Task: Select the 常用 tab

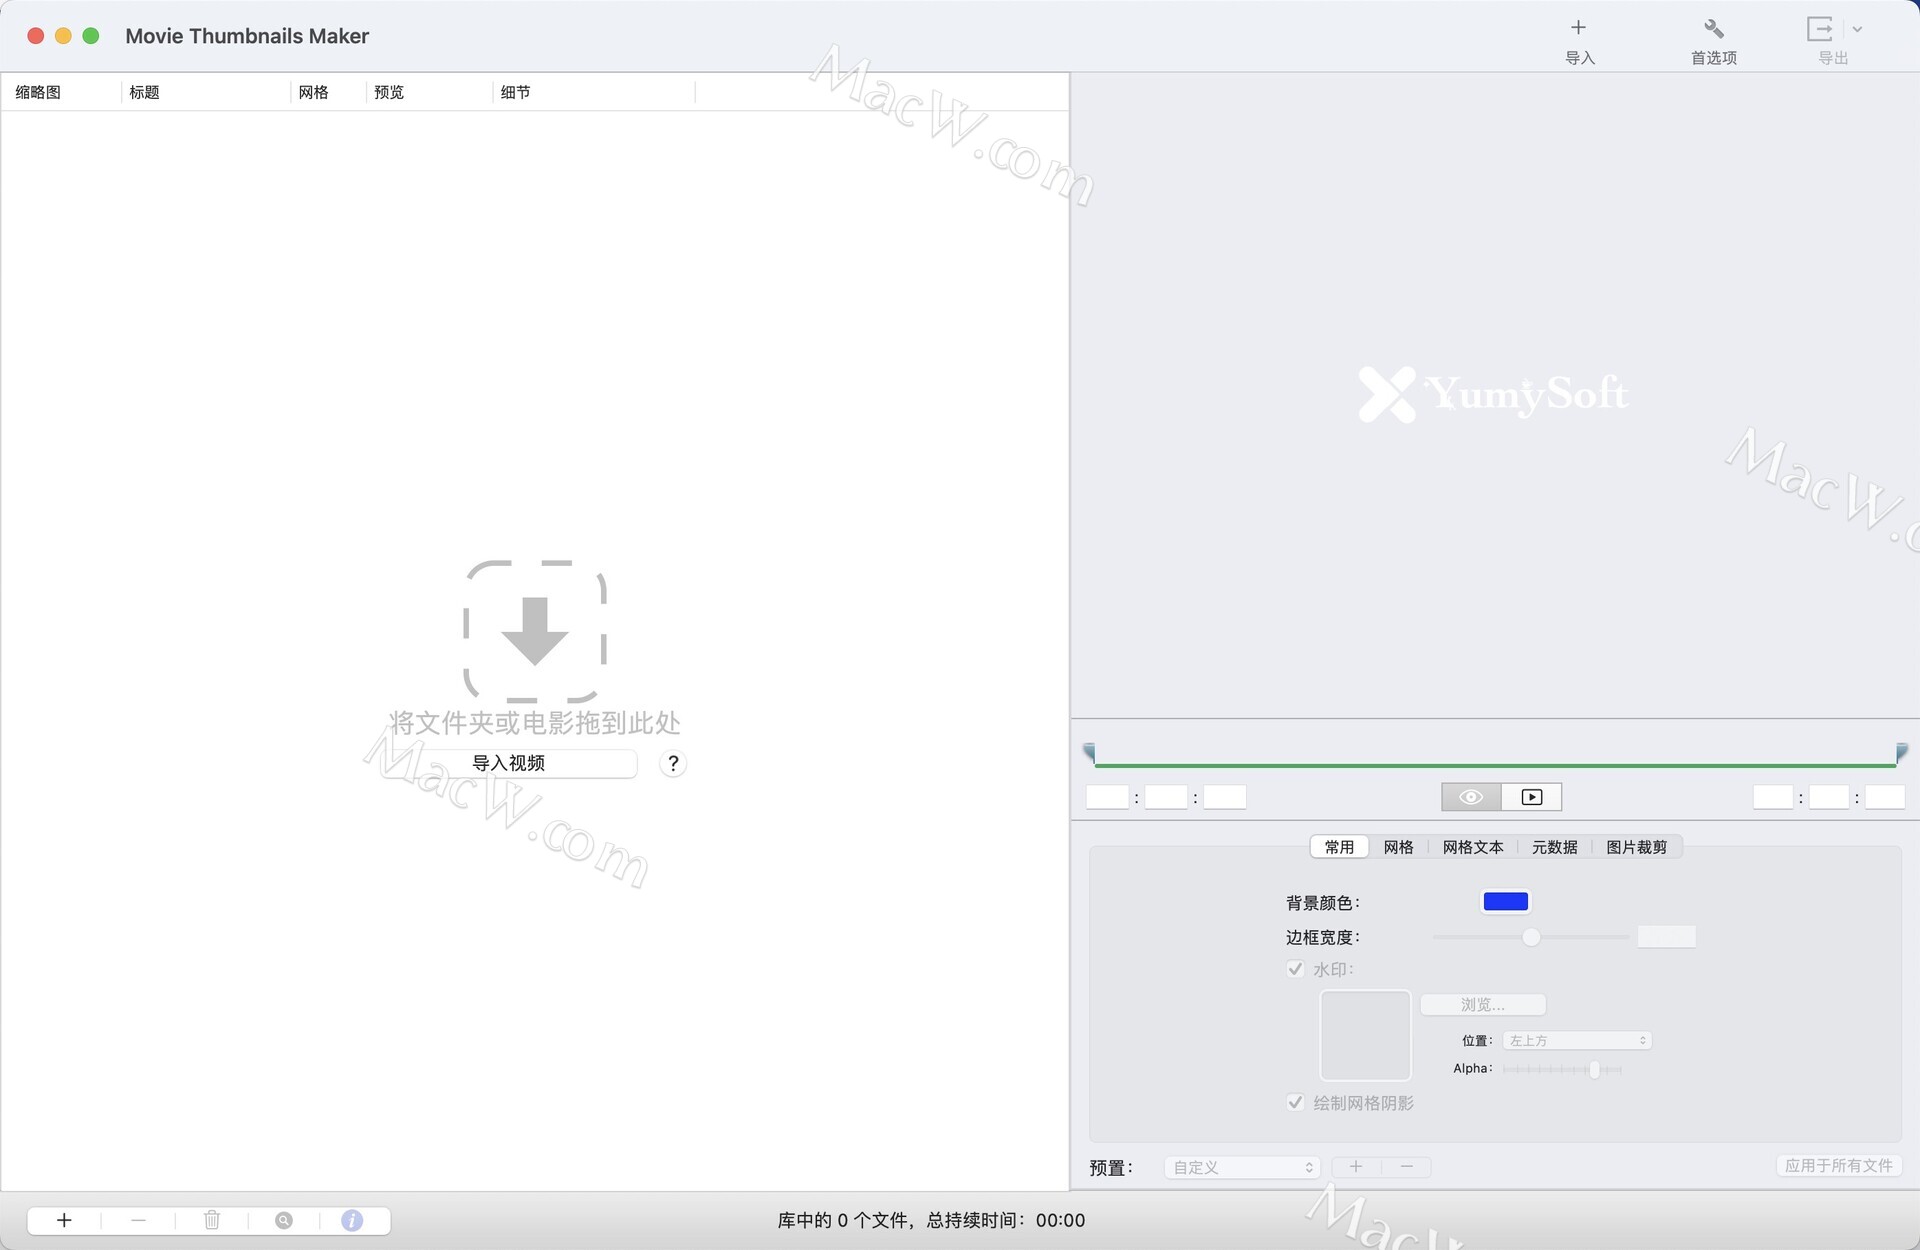Action: [x=1339, y=847]
